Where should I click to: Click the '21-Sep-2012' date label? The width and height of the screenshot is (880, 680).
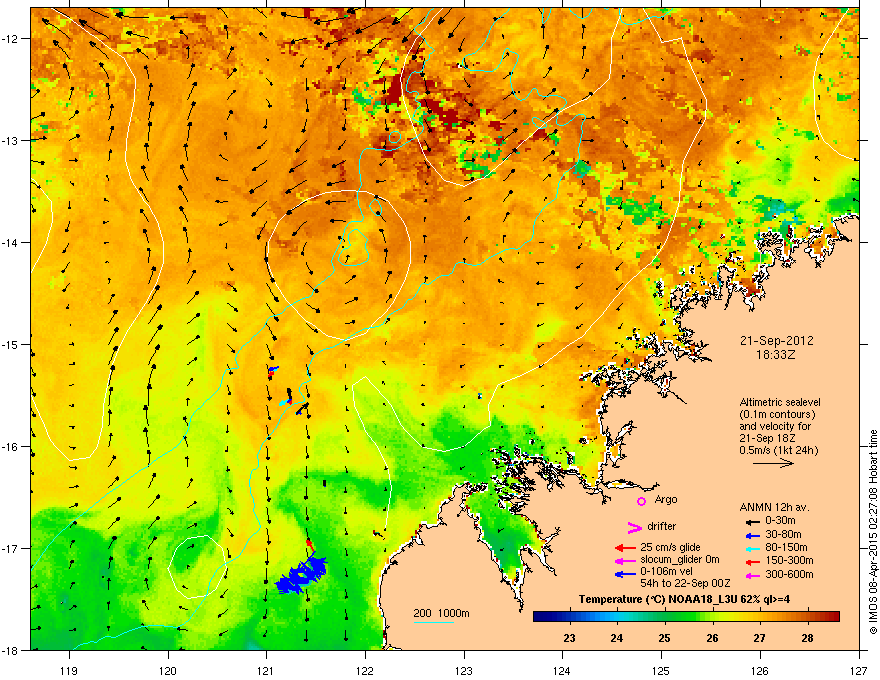click(x=776, y=341)
